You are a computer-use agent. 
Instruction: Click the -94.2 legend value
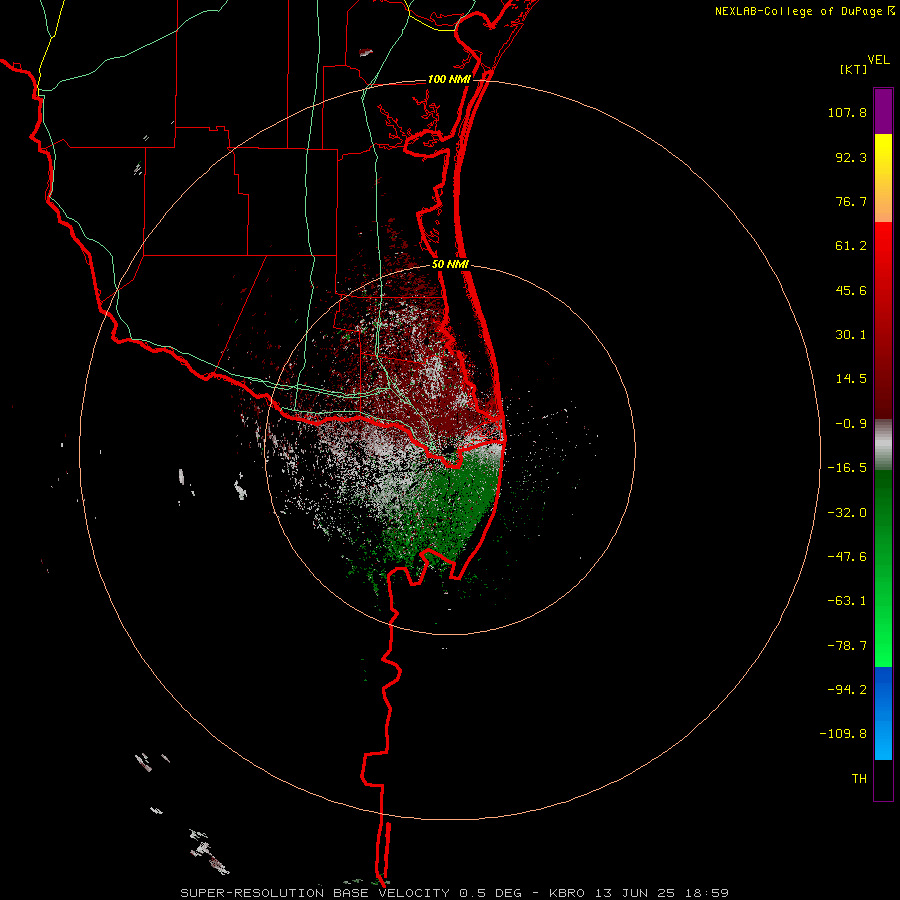(x=847, y=689)
